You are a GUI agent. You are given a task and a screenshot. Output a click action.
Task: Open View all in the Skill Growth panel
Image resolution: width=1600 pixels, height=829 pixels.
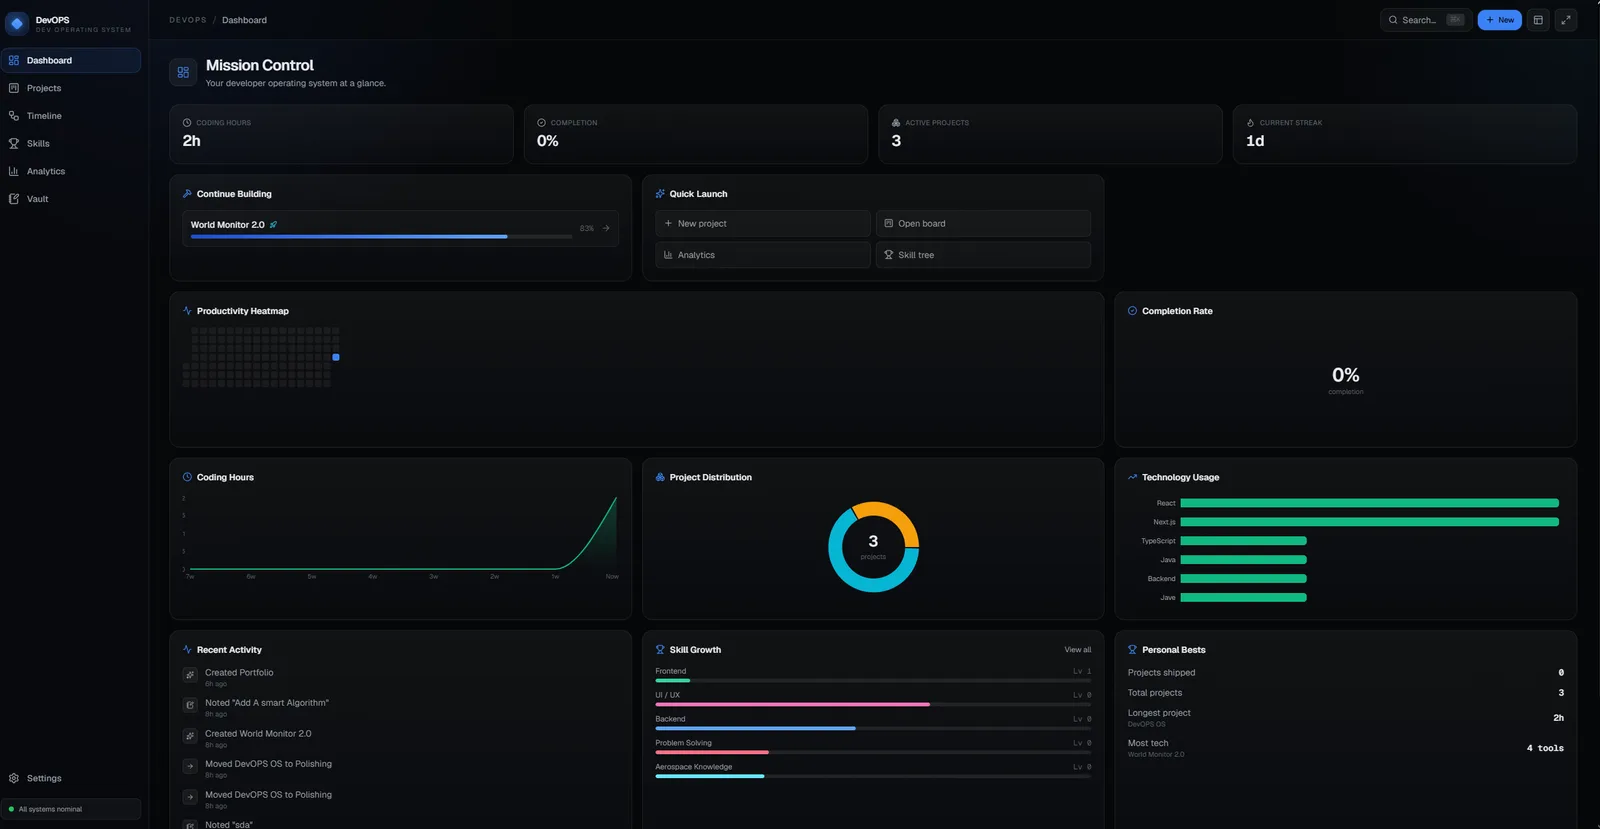pyautogui.click(x=1078, y=650)
